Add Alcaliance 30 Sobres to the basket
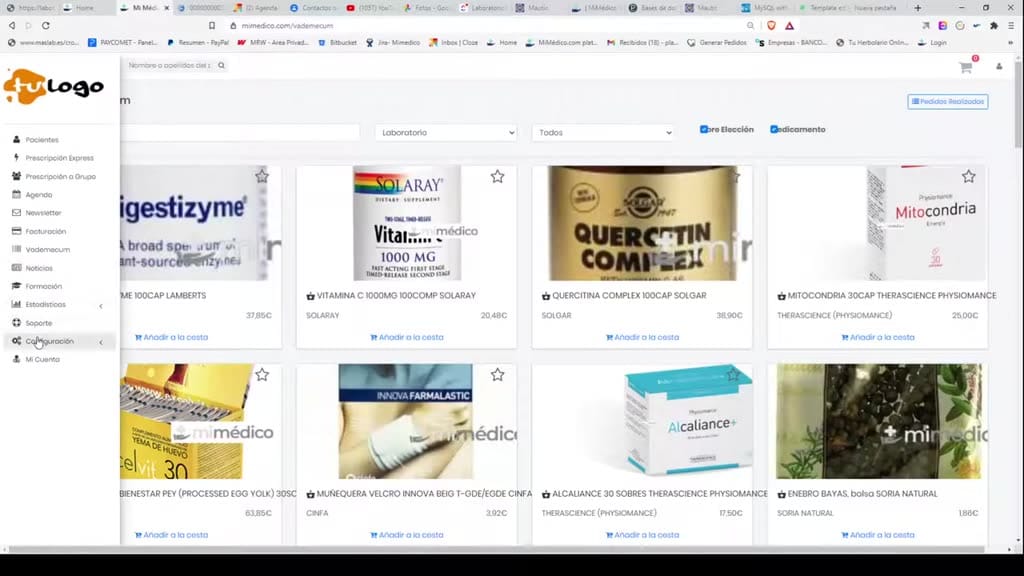1024x576 pixels. (643, 535)
